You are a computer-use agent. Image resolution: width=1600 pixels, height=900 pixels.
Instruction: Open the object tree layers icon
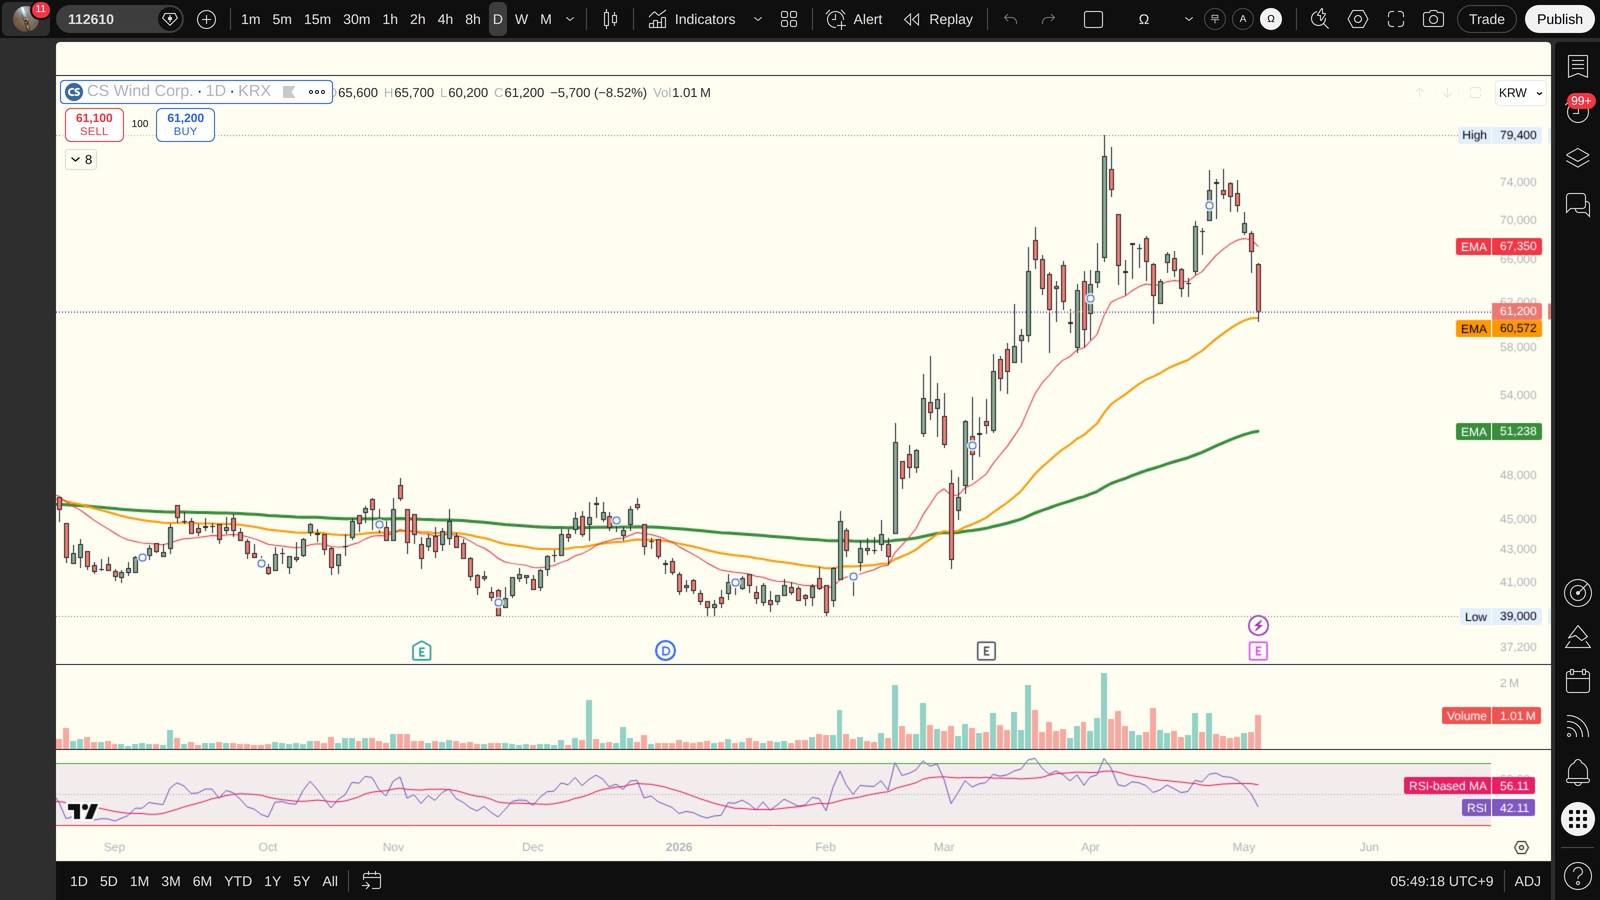pyautogui.click(x=1578, y=158)
